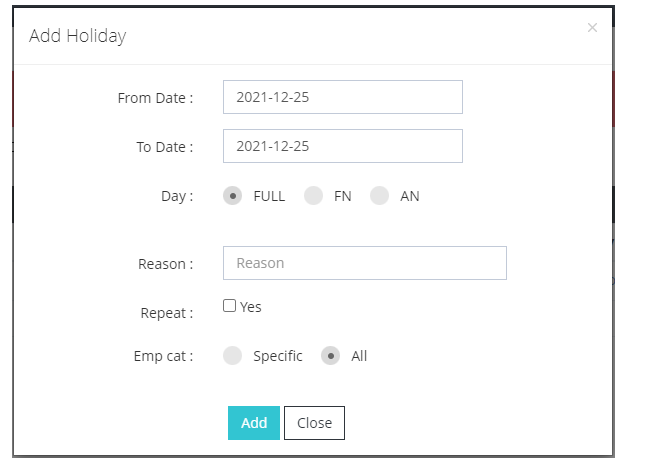Enable the Repeat Yes checkbox
This screenshot has height=473, width=648.
click(230, 306)
